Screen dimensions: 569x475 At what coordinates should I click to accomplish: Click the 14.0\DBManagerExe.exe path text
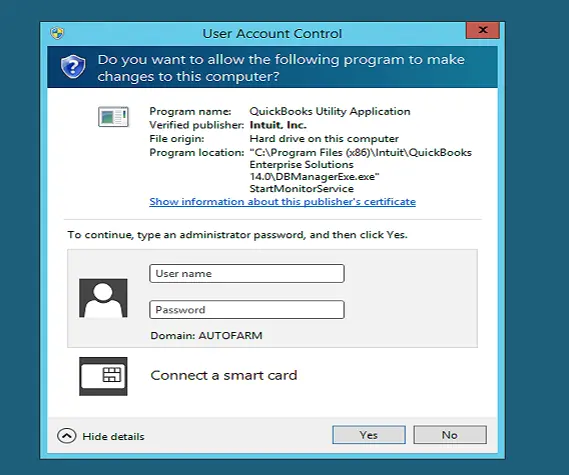(x=314, y=177)
